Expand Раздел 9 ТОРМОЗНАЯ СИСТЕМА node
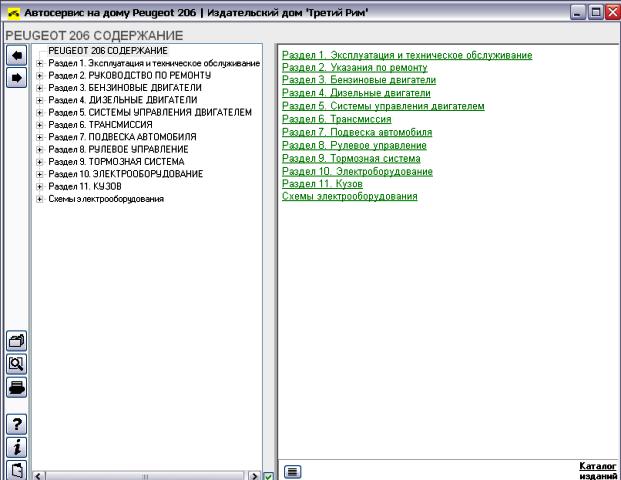 click(x=40, y=162)
